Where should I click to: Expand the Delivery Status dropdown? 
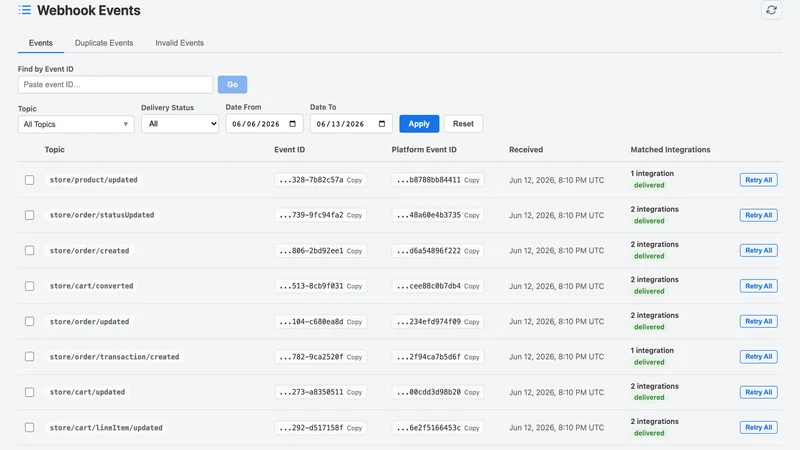tap(180, 124)
